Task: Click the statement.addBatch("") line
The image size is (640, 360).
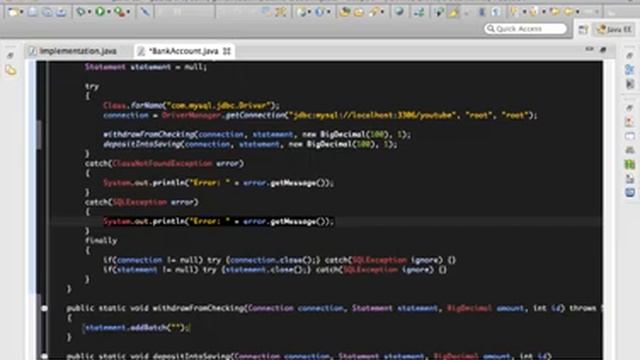Action: point(136,328)
